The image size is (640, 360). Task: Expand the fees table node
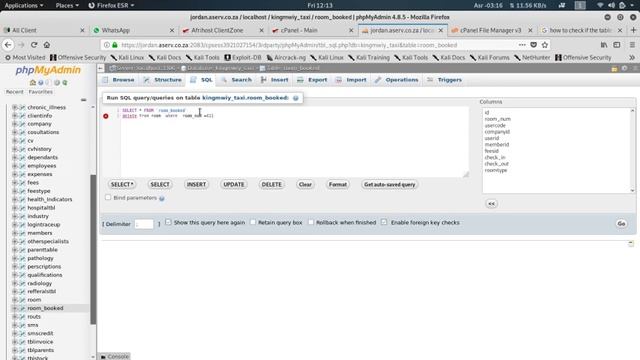15,182
